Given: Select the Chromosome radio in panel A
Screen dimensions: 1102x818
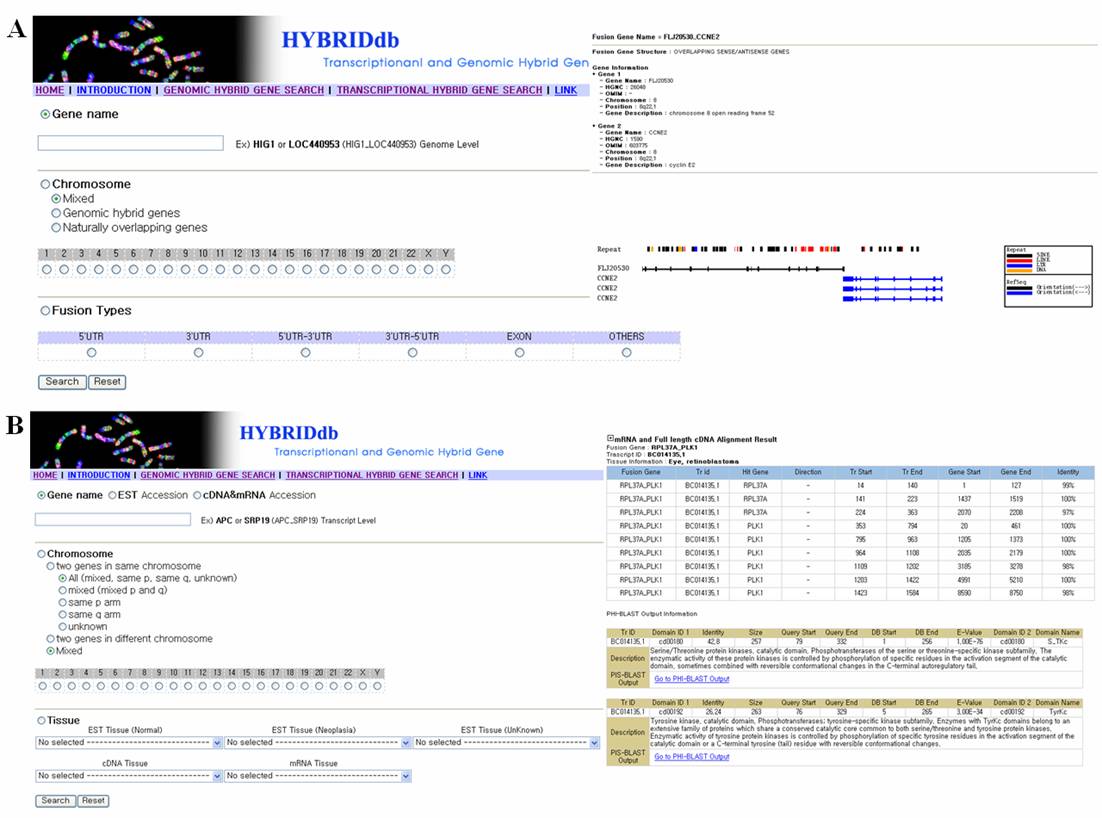Looking at the screenshot, I should pyautogui.click(x=45, y=184).
